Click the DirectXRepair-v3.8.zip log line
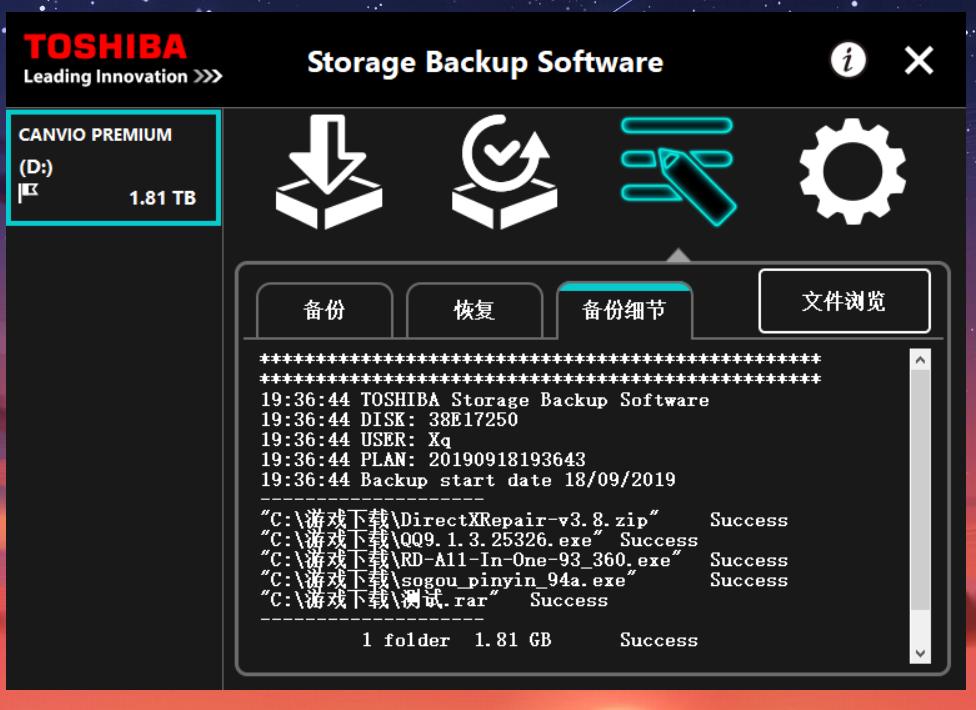976x710 pixels. coord(524,520)
